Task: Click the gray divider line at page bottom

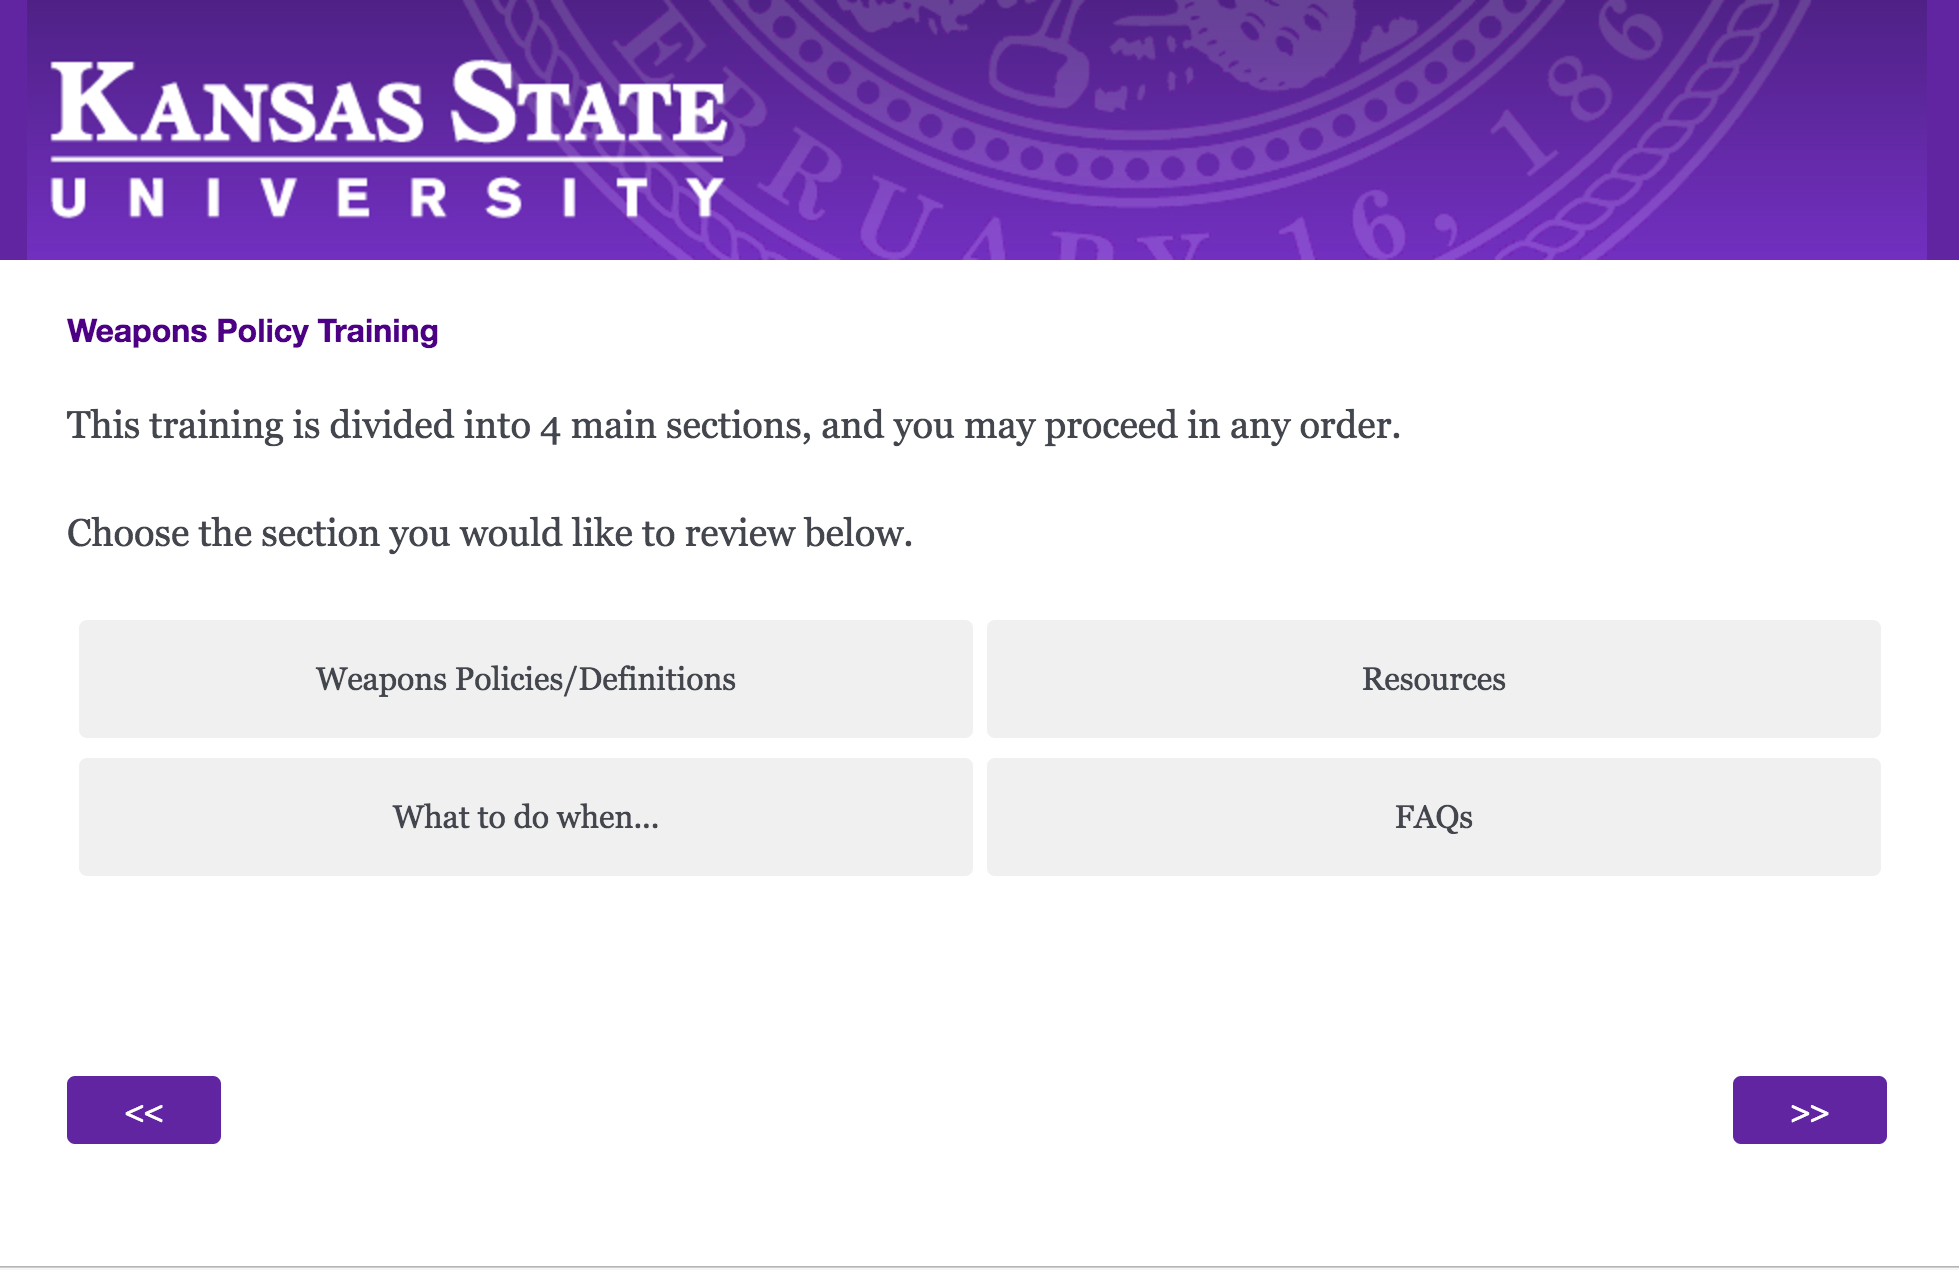Action: (979, 1266)
